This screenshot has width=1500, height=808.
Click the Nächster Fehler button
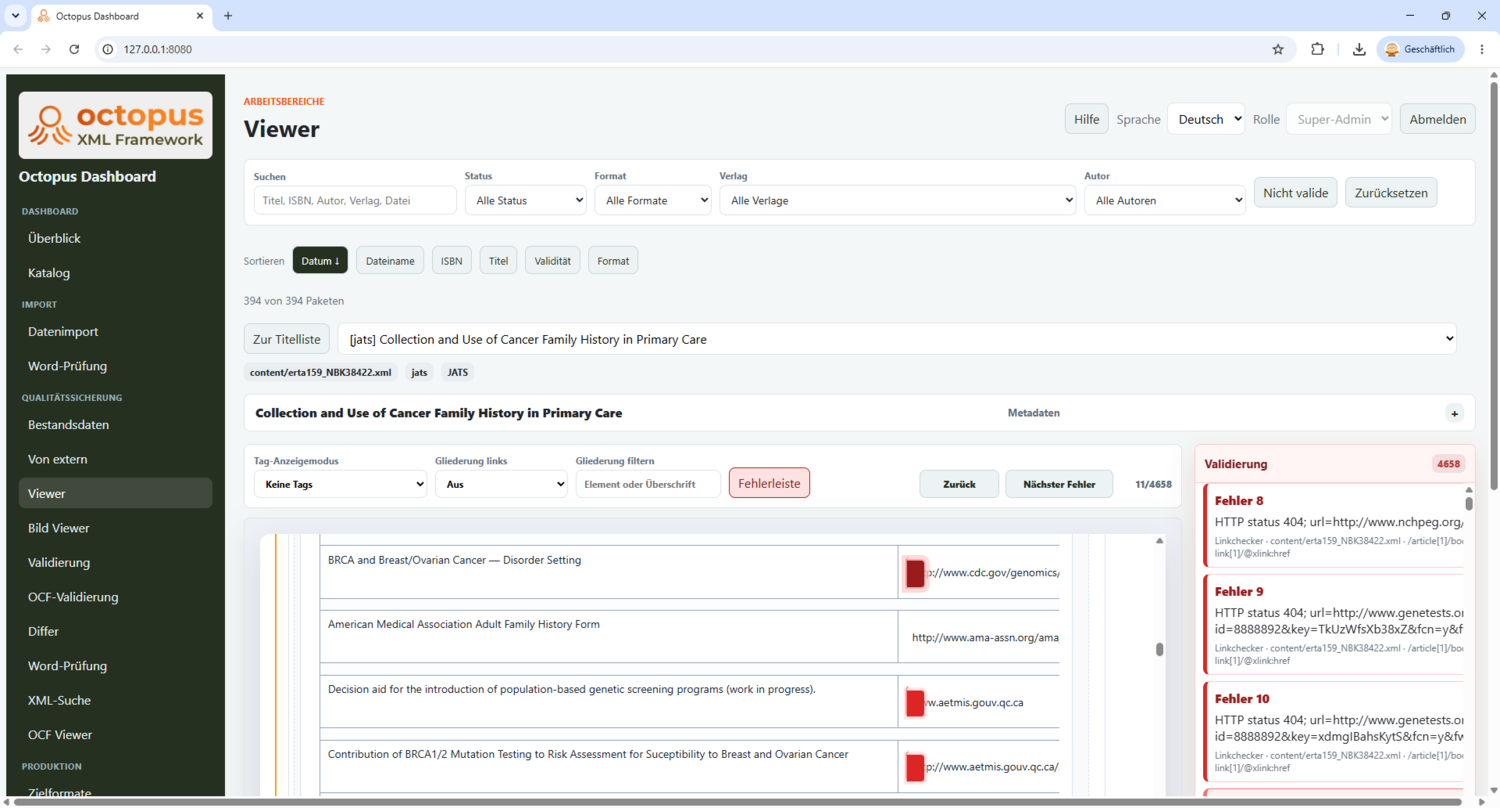click(x=1059, y=484)
